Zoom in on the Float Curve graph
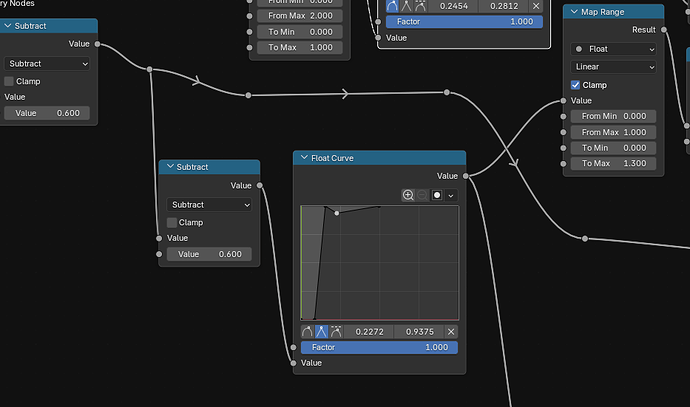 408,195
